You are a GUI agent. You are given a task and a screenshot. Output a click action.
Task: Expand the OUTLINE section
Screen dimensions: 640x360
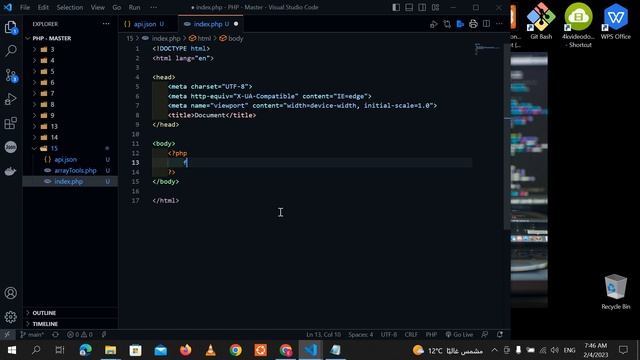click(x=70, y=313)
